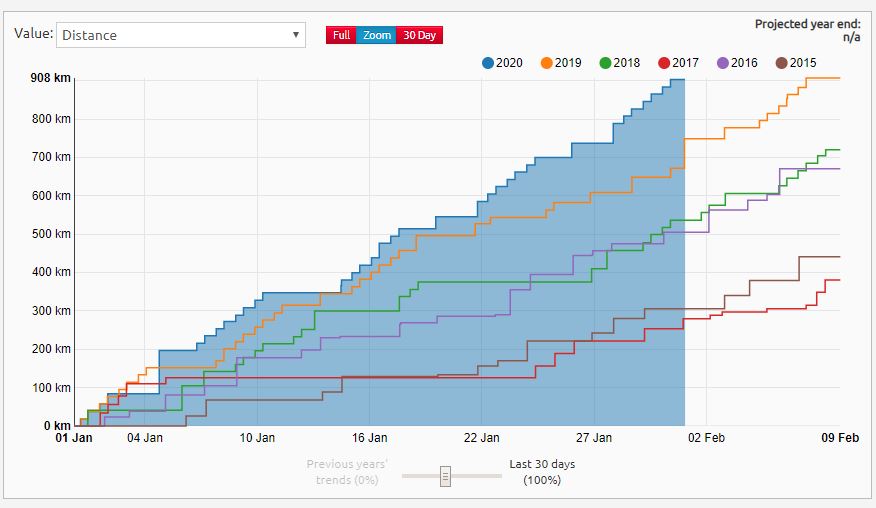
Task: Click the 09 Feb date label
Action: click(x=840, y=438)
